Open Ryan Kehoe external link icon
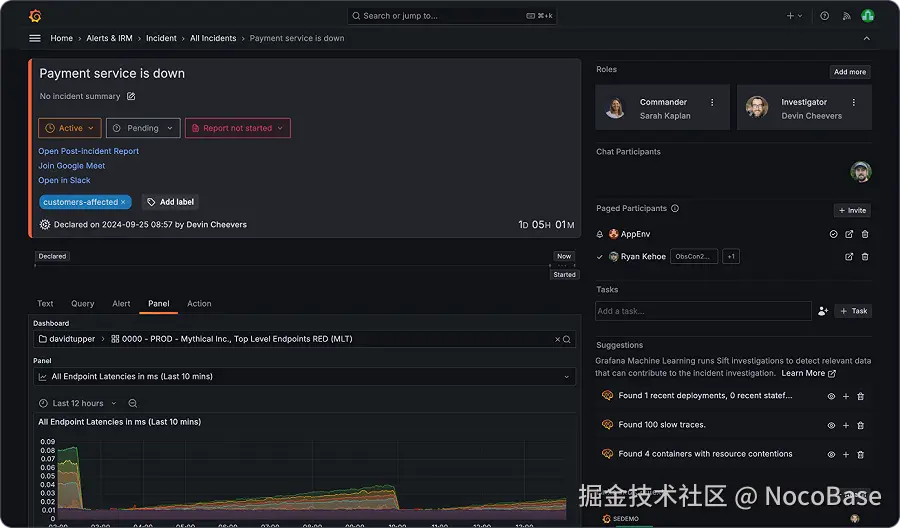This screenshot has width=900, height=528. 849,257
